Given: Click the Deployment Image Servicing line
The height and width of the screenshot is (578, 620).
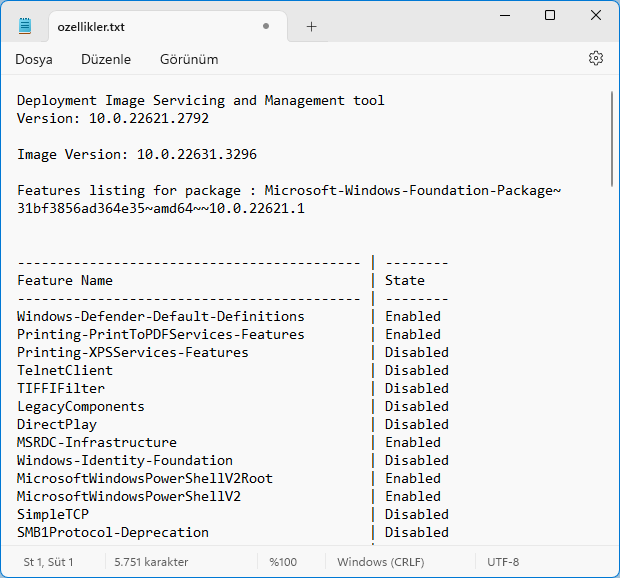Looking at the screenshot, I should coord(200,100).
